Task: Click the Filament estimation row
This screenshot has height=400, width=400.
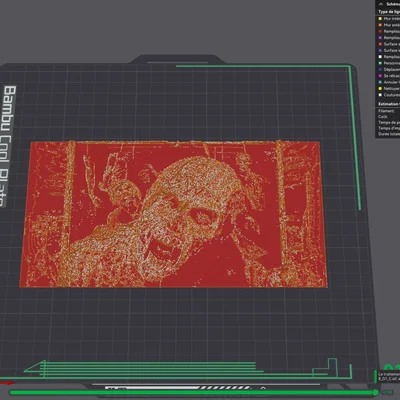Action: pyautogui.click(x=389, y=111)
